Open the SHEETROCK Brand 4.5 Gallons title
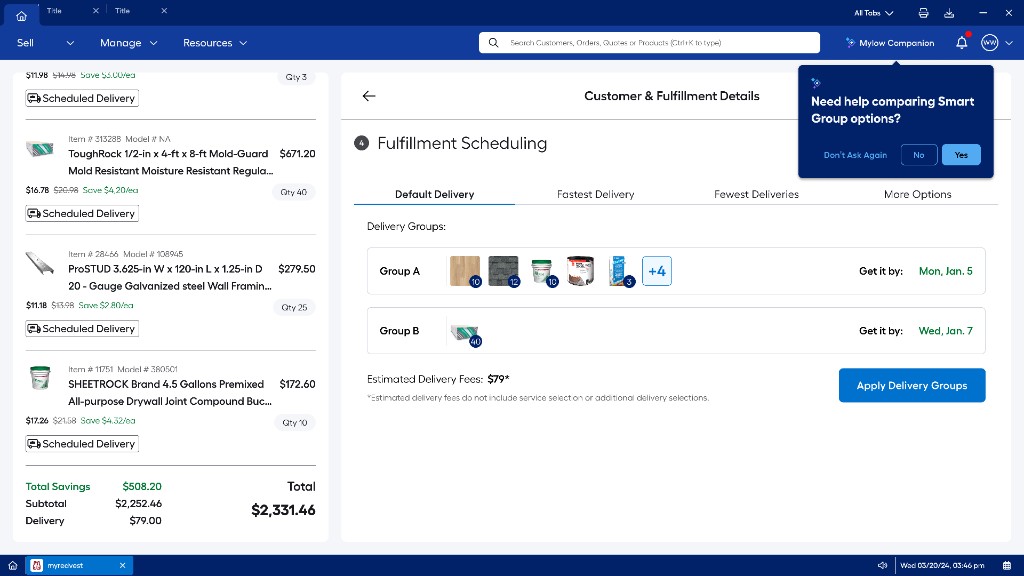 (170, 392)
